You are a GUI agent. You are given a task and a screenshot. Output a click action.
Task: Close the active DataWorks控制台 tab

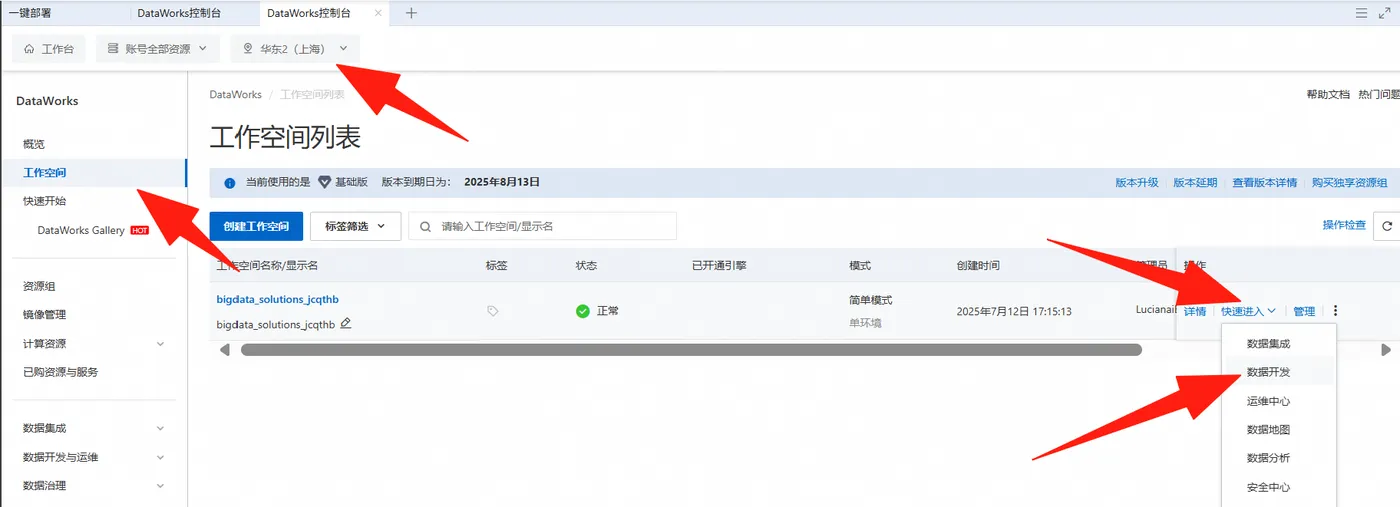pos(377,13)
